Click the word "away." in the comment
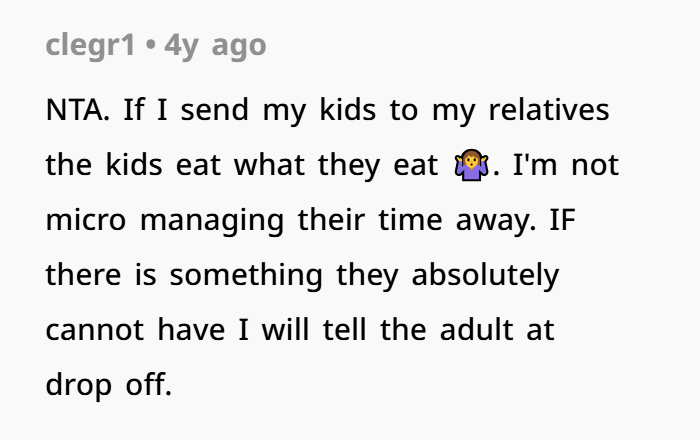 [496, 221]
